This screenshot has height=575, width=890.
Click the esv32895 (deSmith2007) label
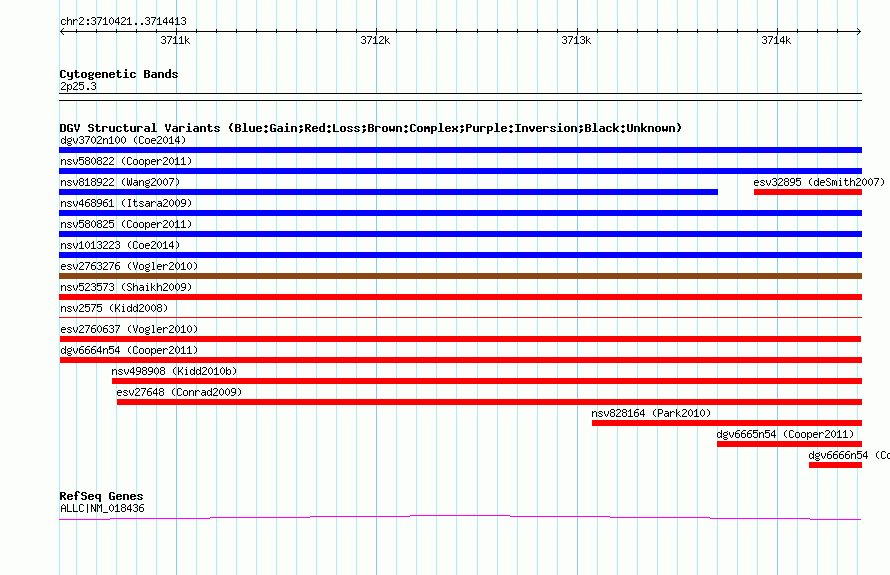click(x=819, y=182)
